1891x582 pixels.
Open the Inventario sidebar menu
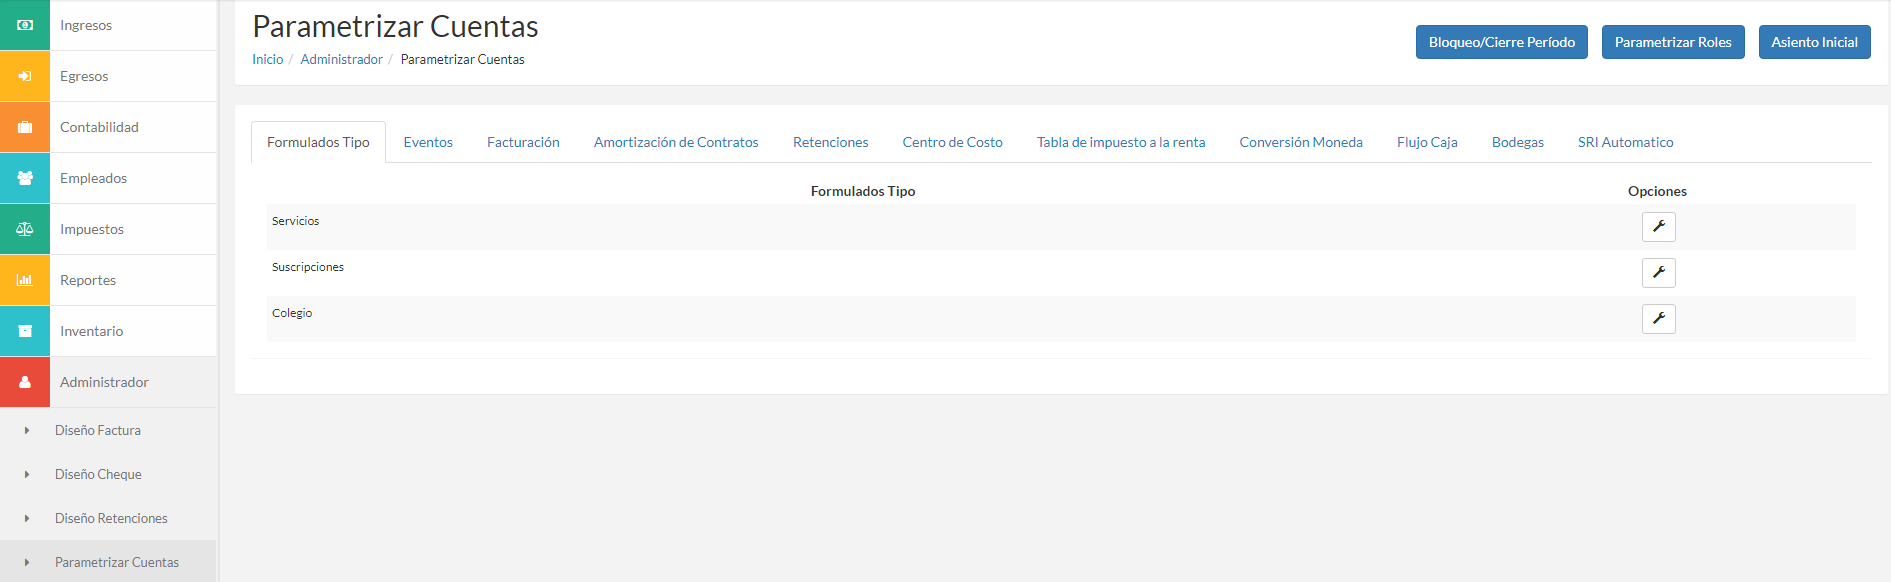pyautogui.click(x=108, y=331)
